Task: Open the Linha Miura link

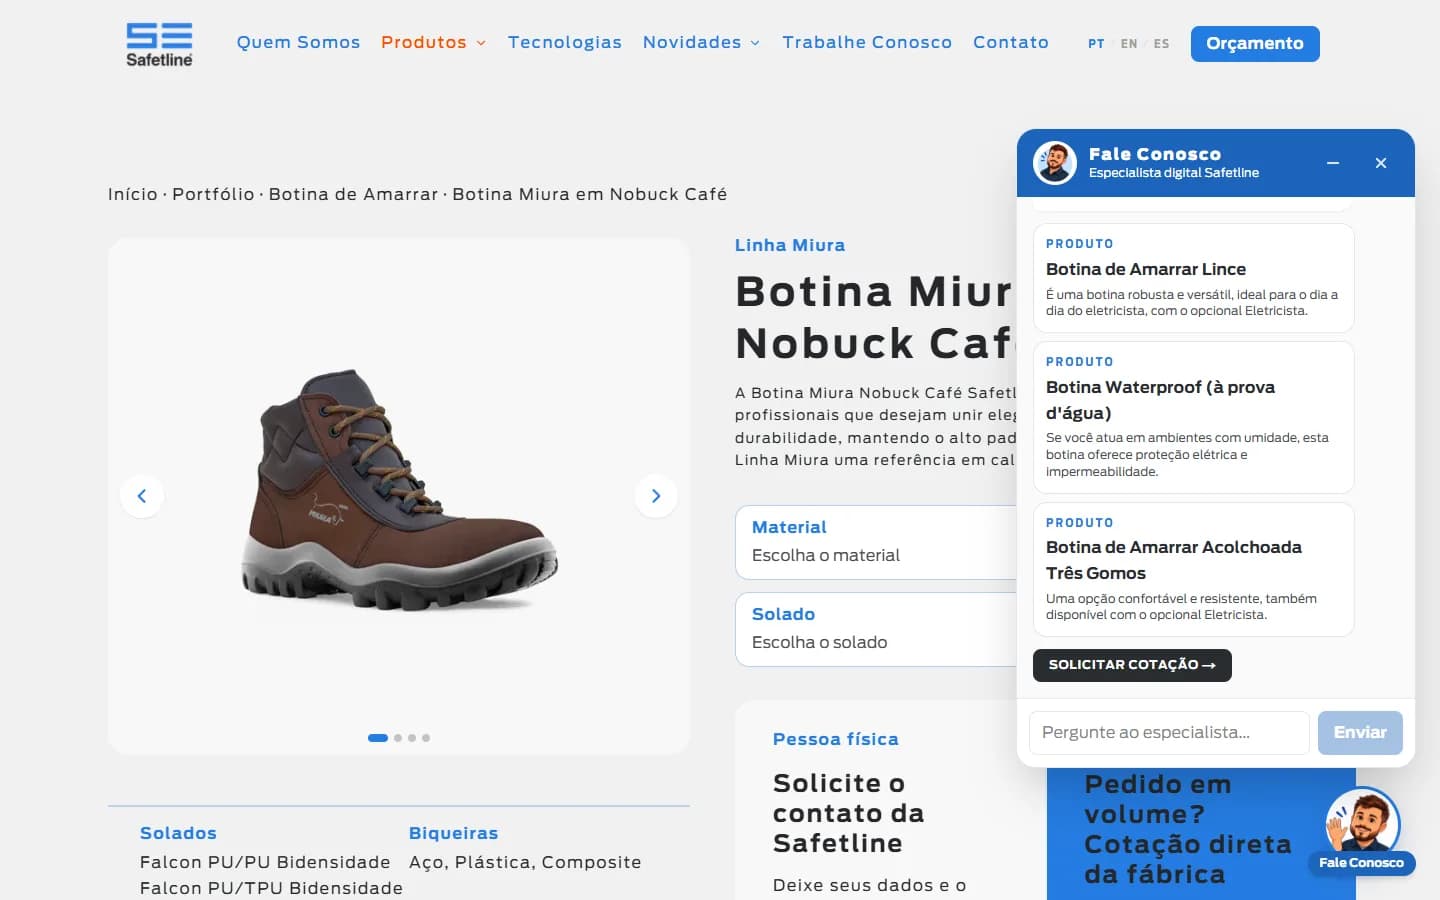Action: pyautogui.click(x=790, y=245)
